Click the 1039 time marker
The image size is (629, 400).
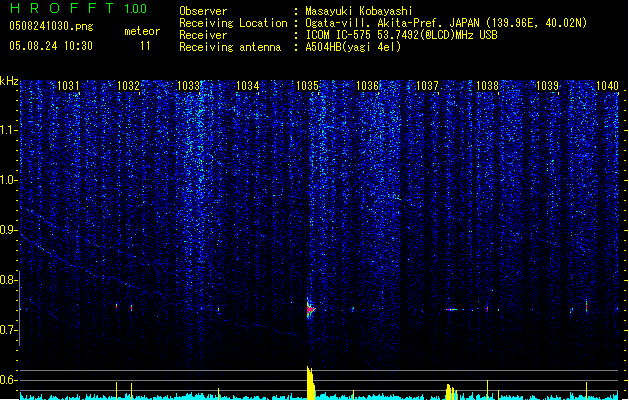point(548,86)
